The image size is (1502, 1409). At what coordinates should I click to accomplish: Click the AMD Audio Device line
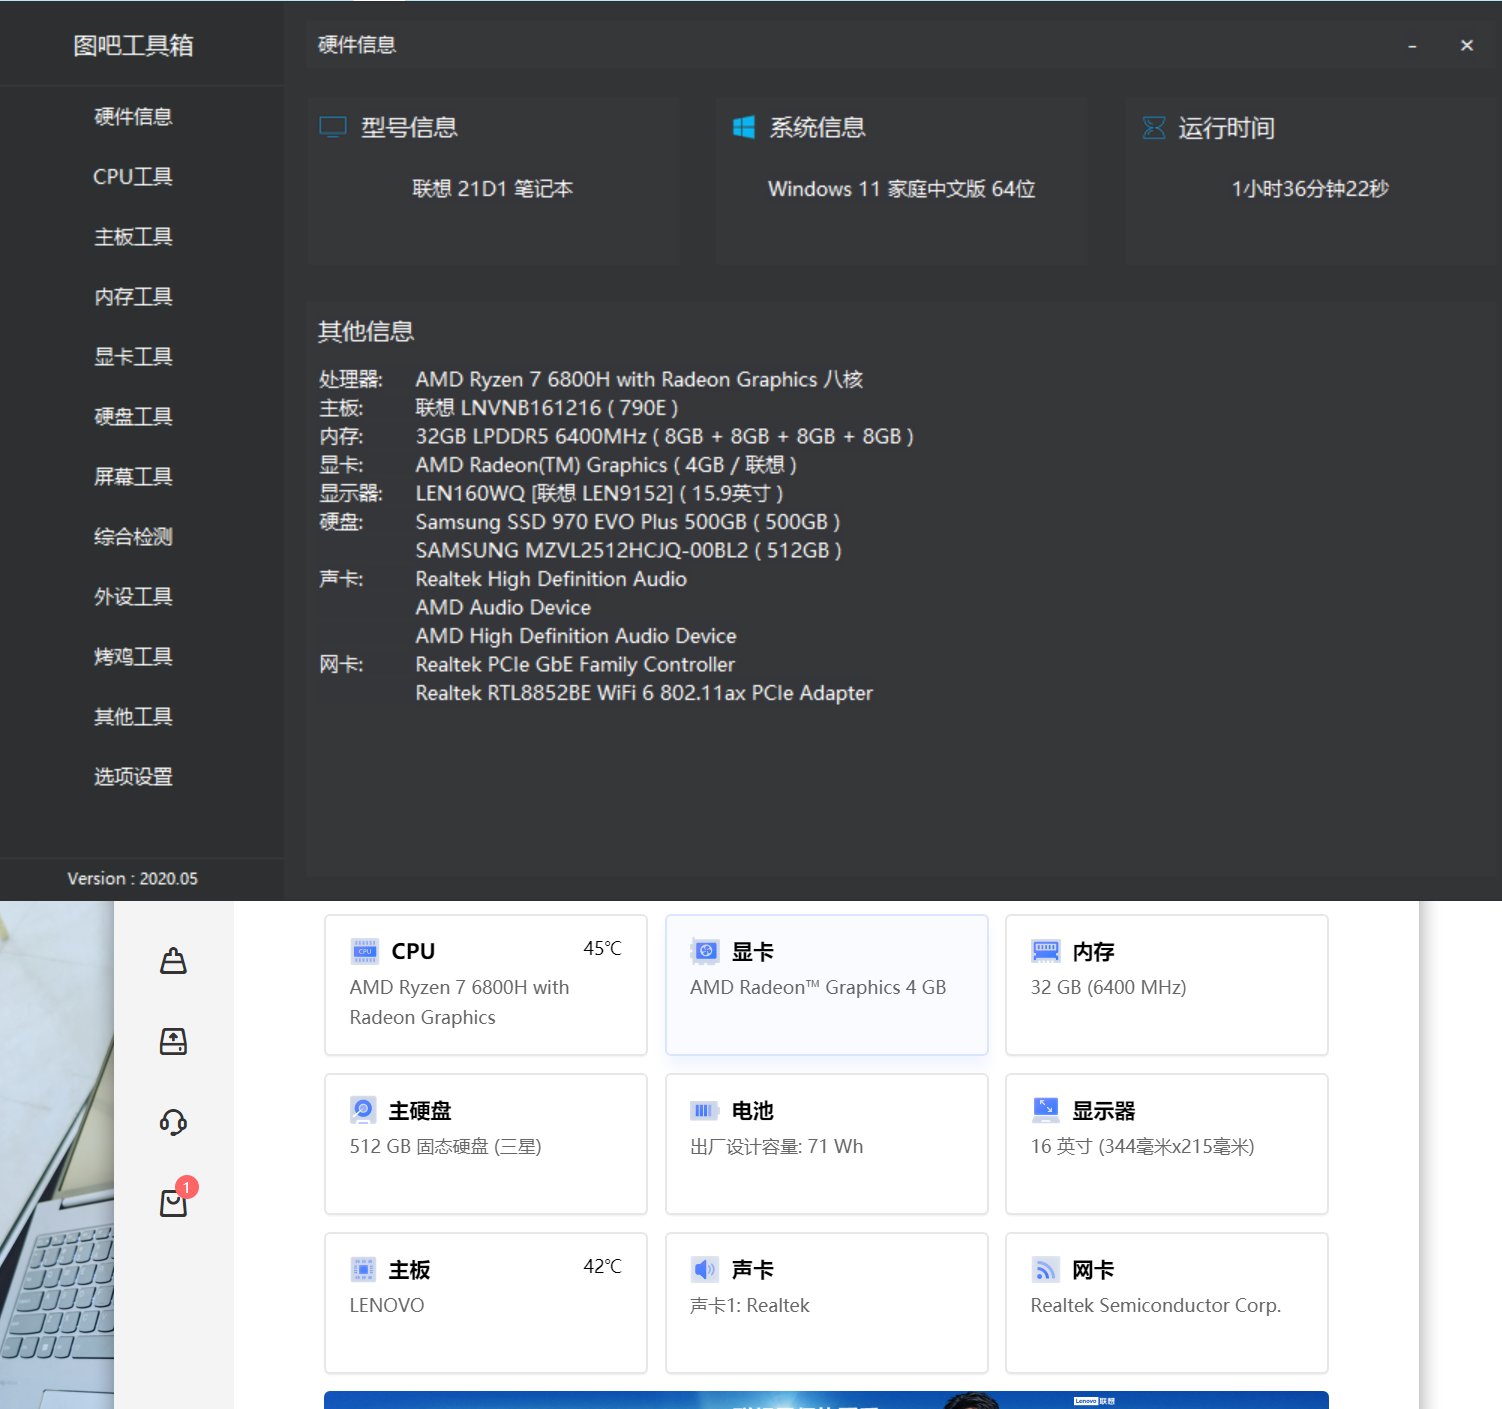503,608
